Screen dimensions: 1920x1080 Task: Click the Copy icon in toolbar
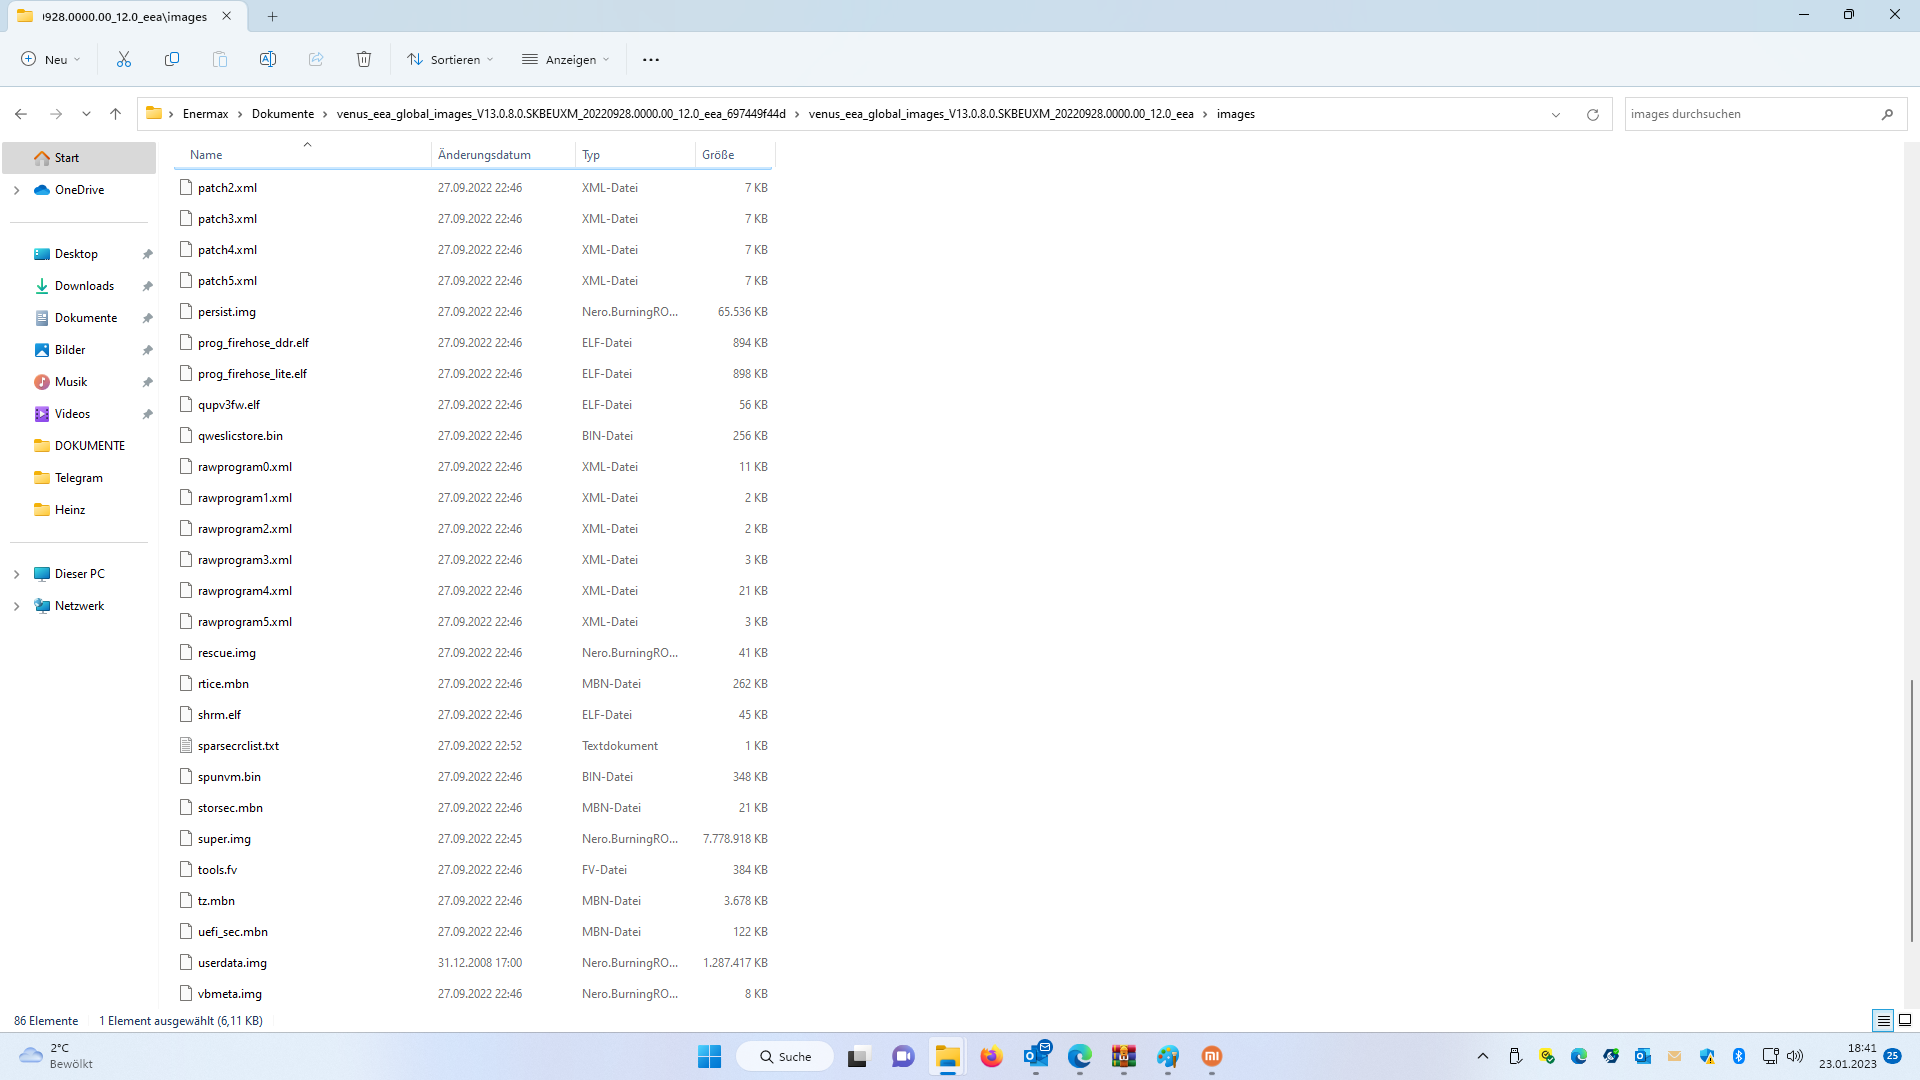pos(172,60)
